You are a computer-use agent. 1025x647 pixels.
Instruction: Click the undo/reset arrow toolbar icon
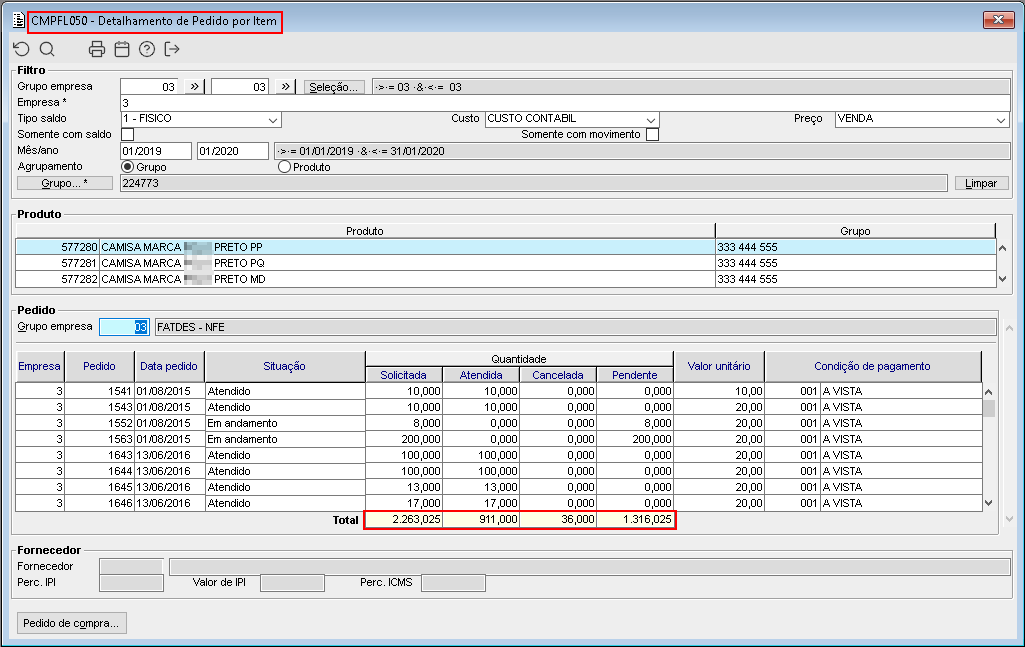point(21,49)
